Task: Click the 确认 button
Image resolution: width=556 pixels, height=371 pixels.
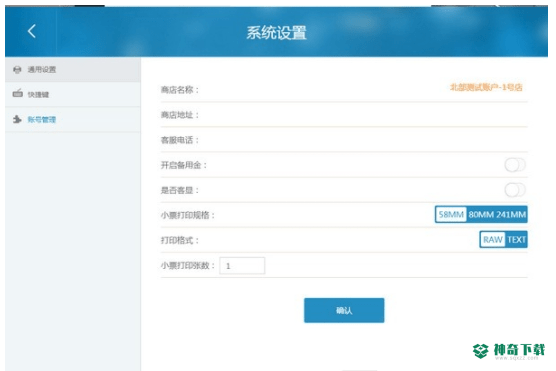Action: [344, 310]
